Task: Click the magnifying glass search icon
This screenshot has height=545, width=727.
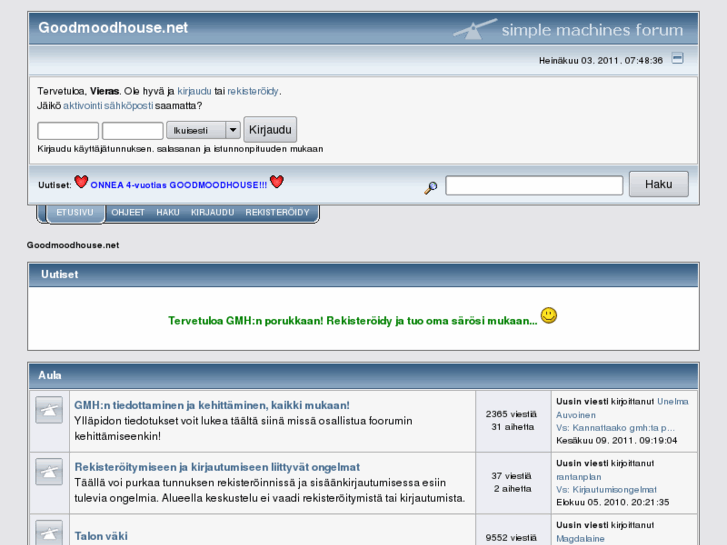Action: click(431, 187)
